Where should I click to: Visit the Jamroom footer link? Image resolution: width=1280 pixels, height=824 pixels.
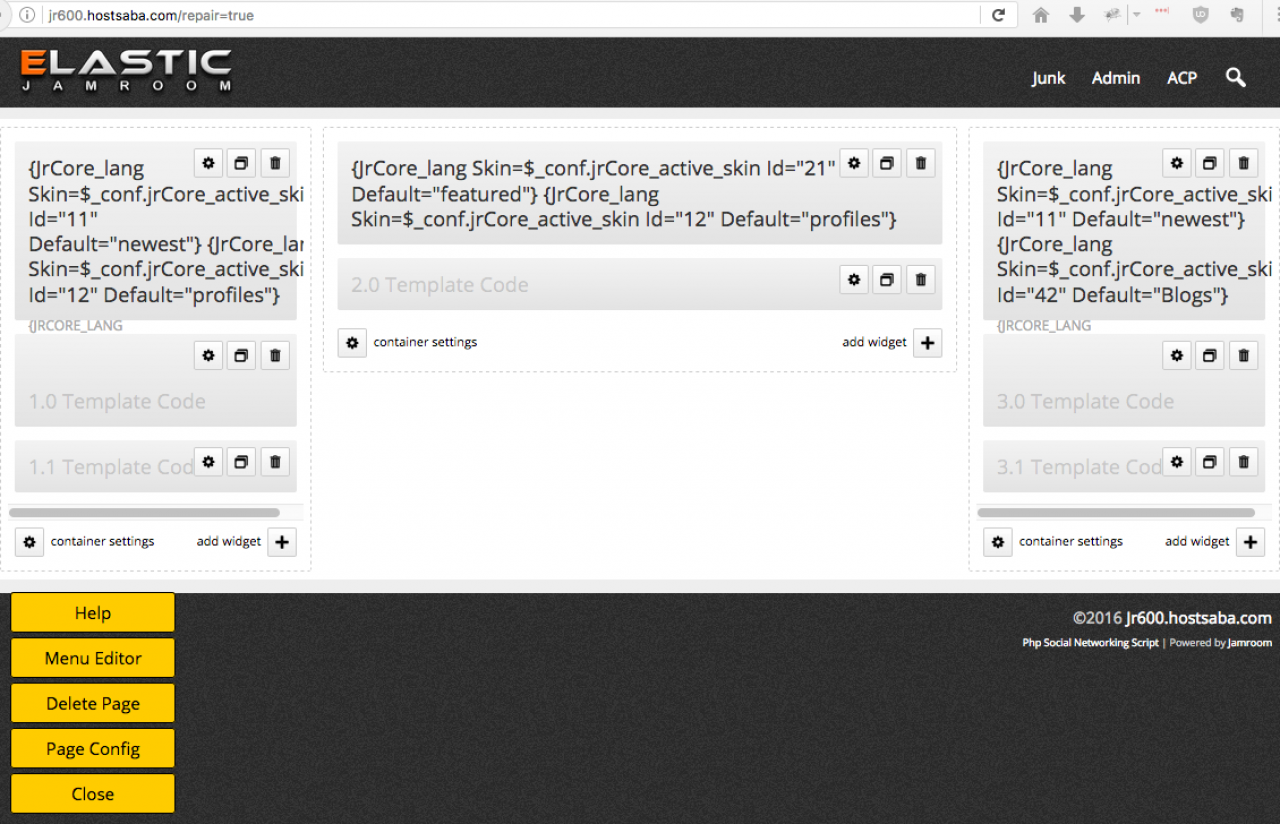1250,643
